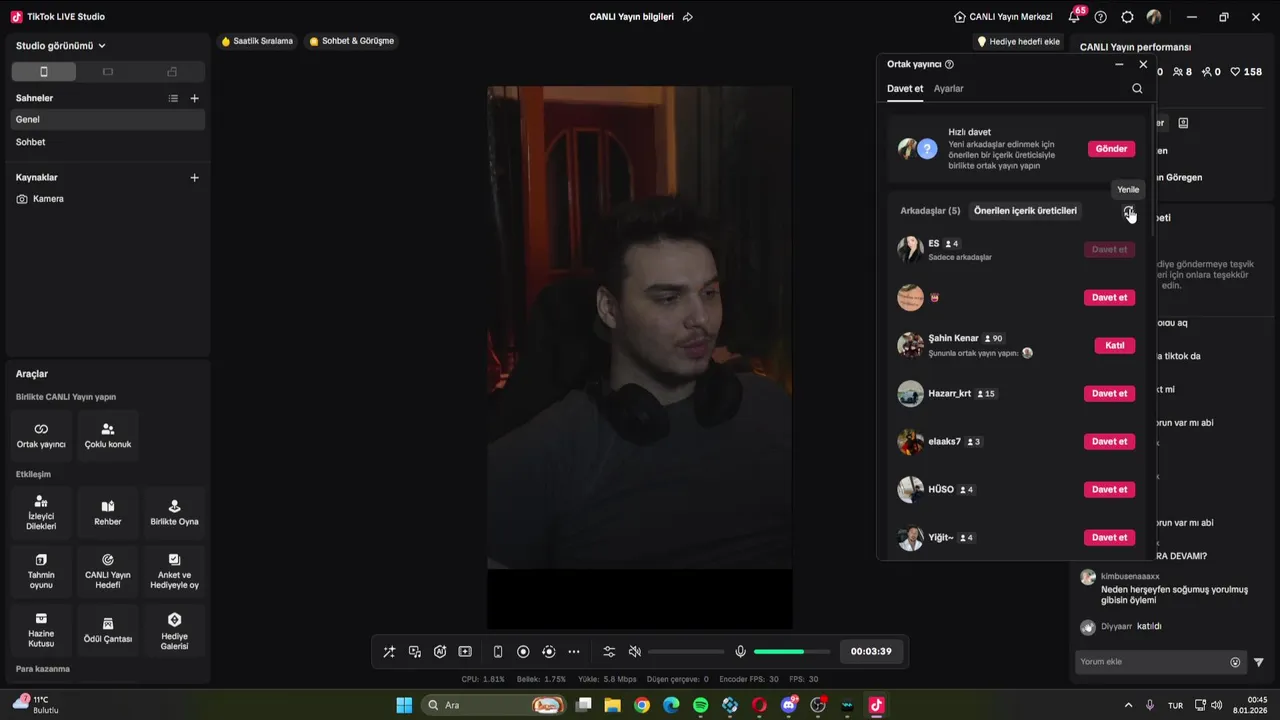Image resolution: width=1280 pixels, height=720 pixels.
Task: Mute the microphone
Action: click(740, 652)
